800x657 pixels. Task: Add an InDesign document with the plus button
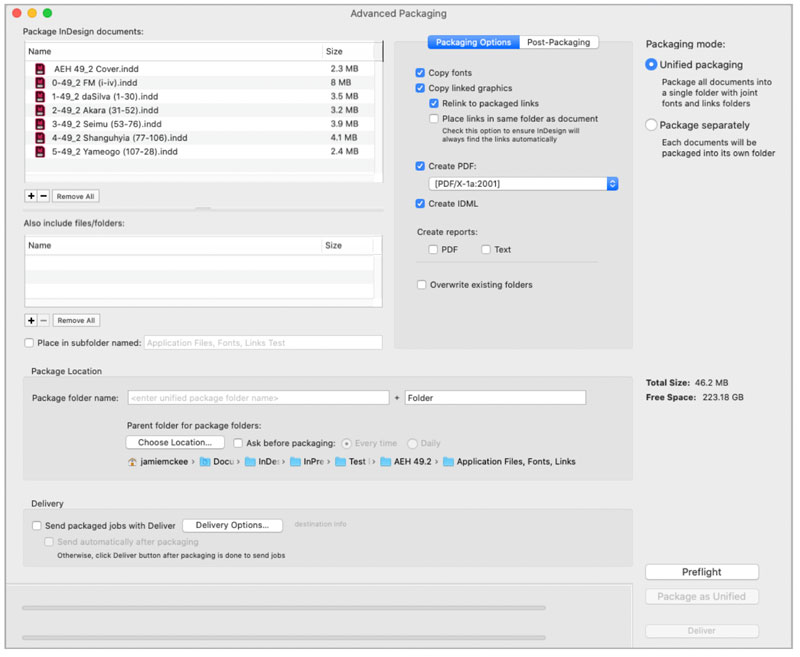click(x=31, y=196)
